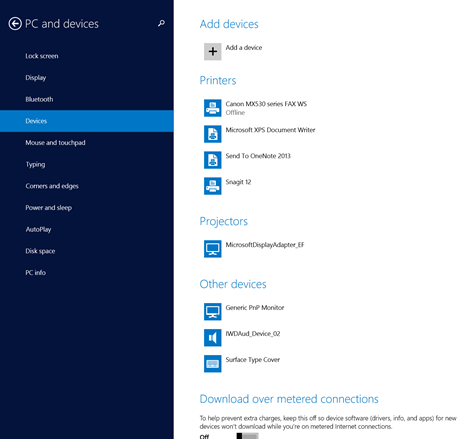Click the plus icon to add a device
468x439 pixels.
[x=213, y=52]
